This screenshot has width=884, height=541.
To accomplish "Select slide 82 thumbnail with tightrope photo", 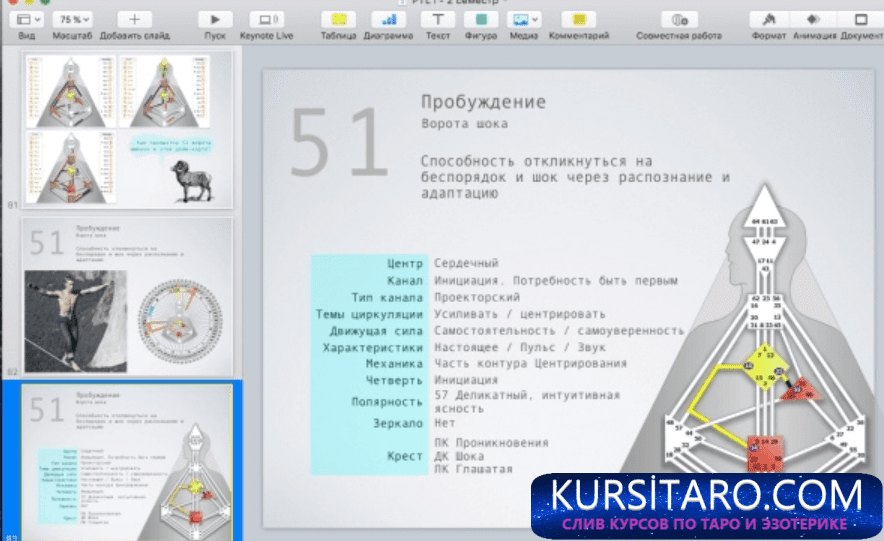I will (x=127, y=296).
